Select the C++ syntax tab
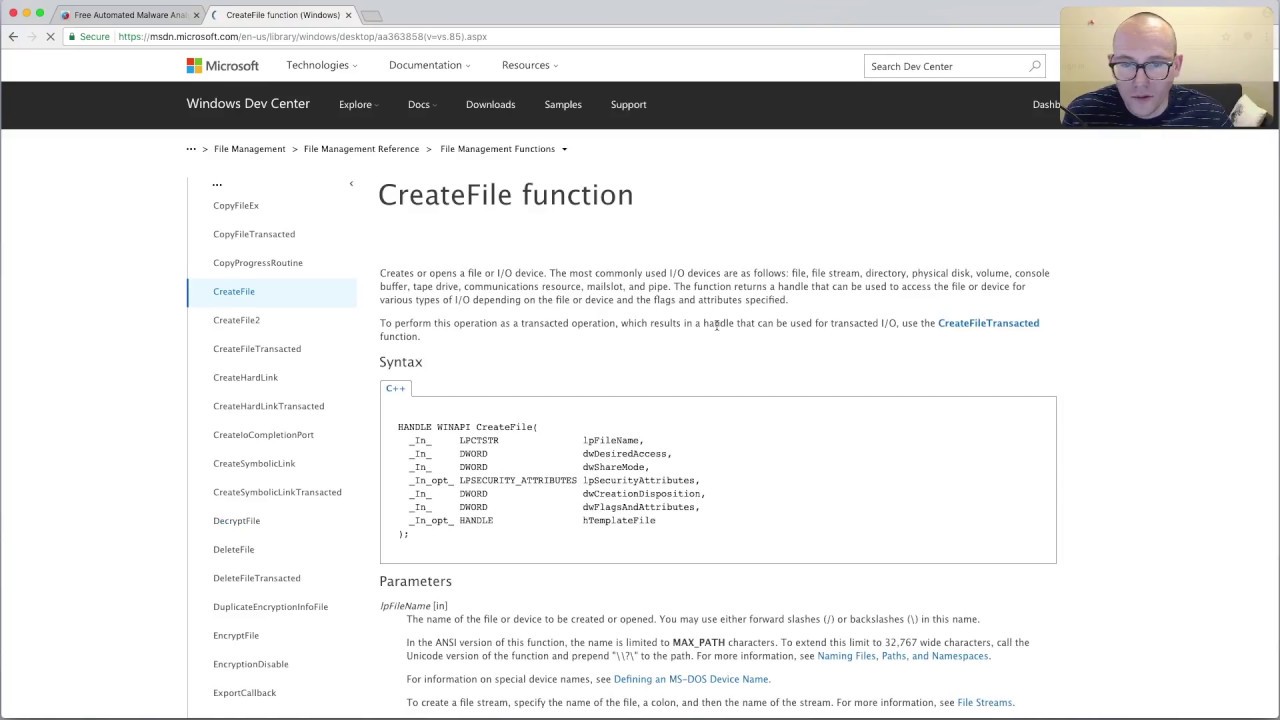 pyautogui.click(x=395, y=388)
